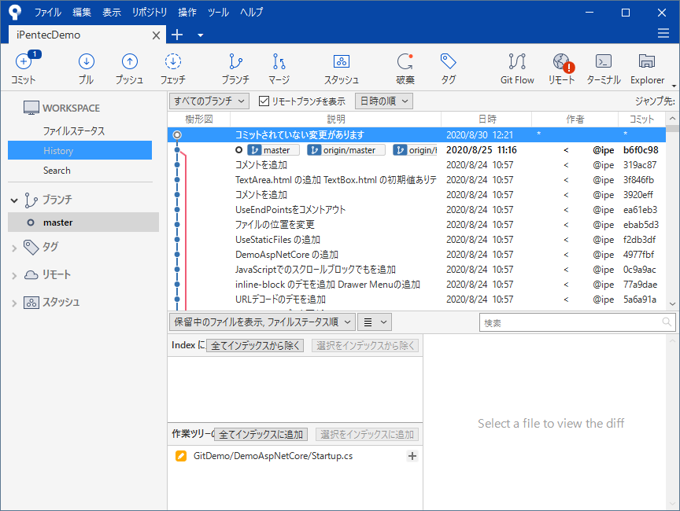
Task: Select commit 'DemoAspNetCore の追加'
Action: [x=416, y=255]
